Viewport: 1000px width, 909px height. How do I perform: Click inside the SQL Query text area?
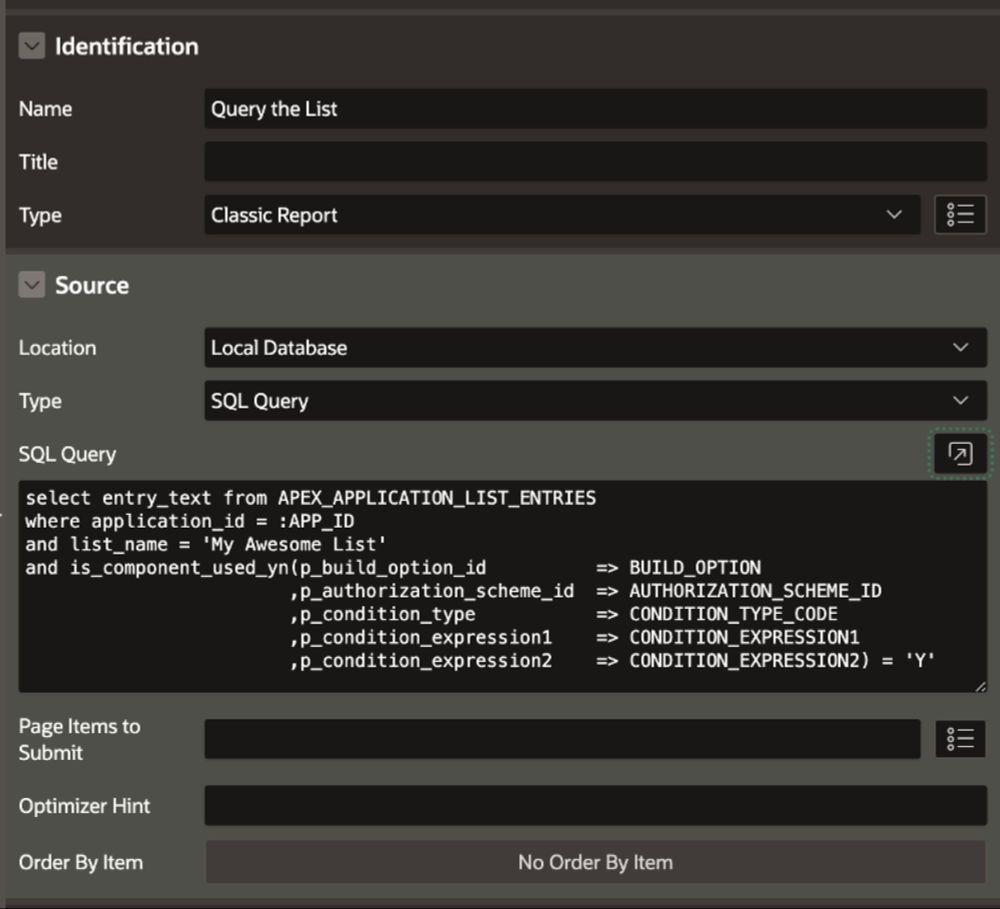point(503,586)
